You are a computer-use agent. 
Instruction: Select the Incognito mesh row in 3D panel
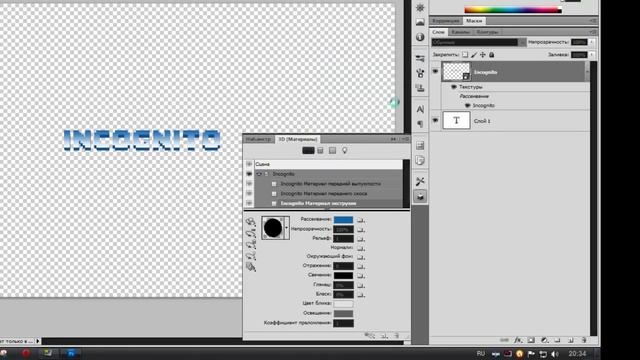(x=329, y=174)
